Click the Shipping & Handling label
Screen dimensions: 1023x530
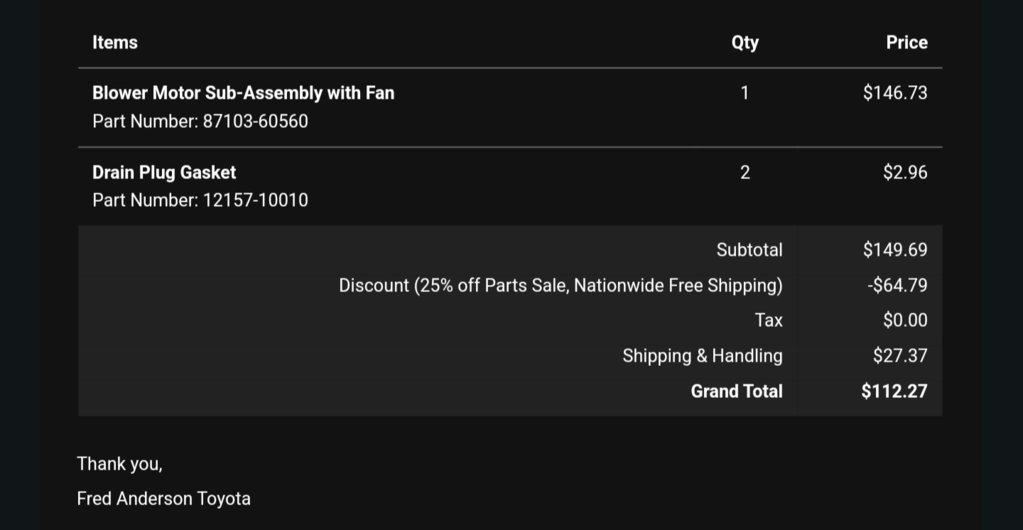(x=702, y=356)
